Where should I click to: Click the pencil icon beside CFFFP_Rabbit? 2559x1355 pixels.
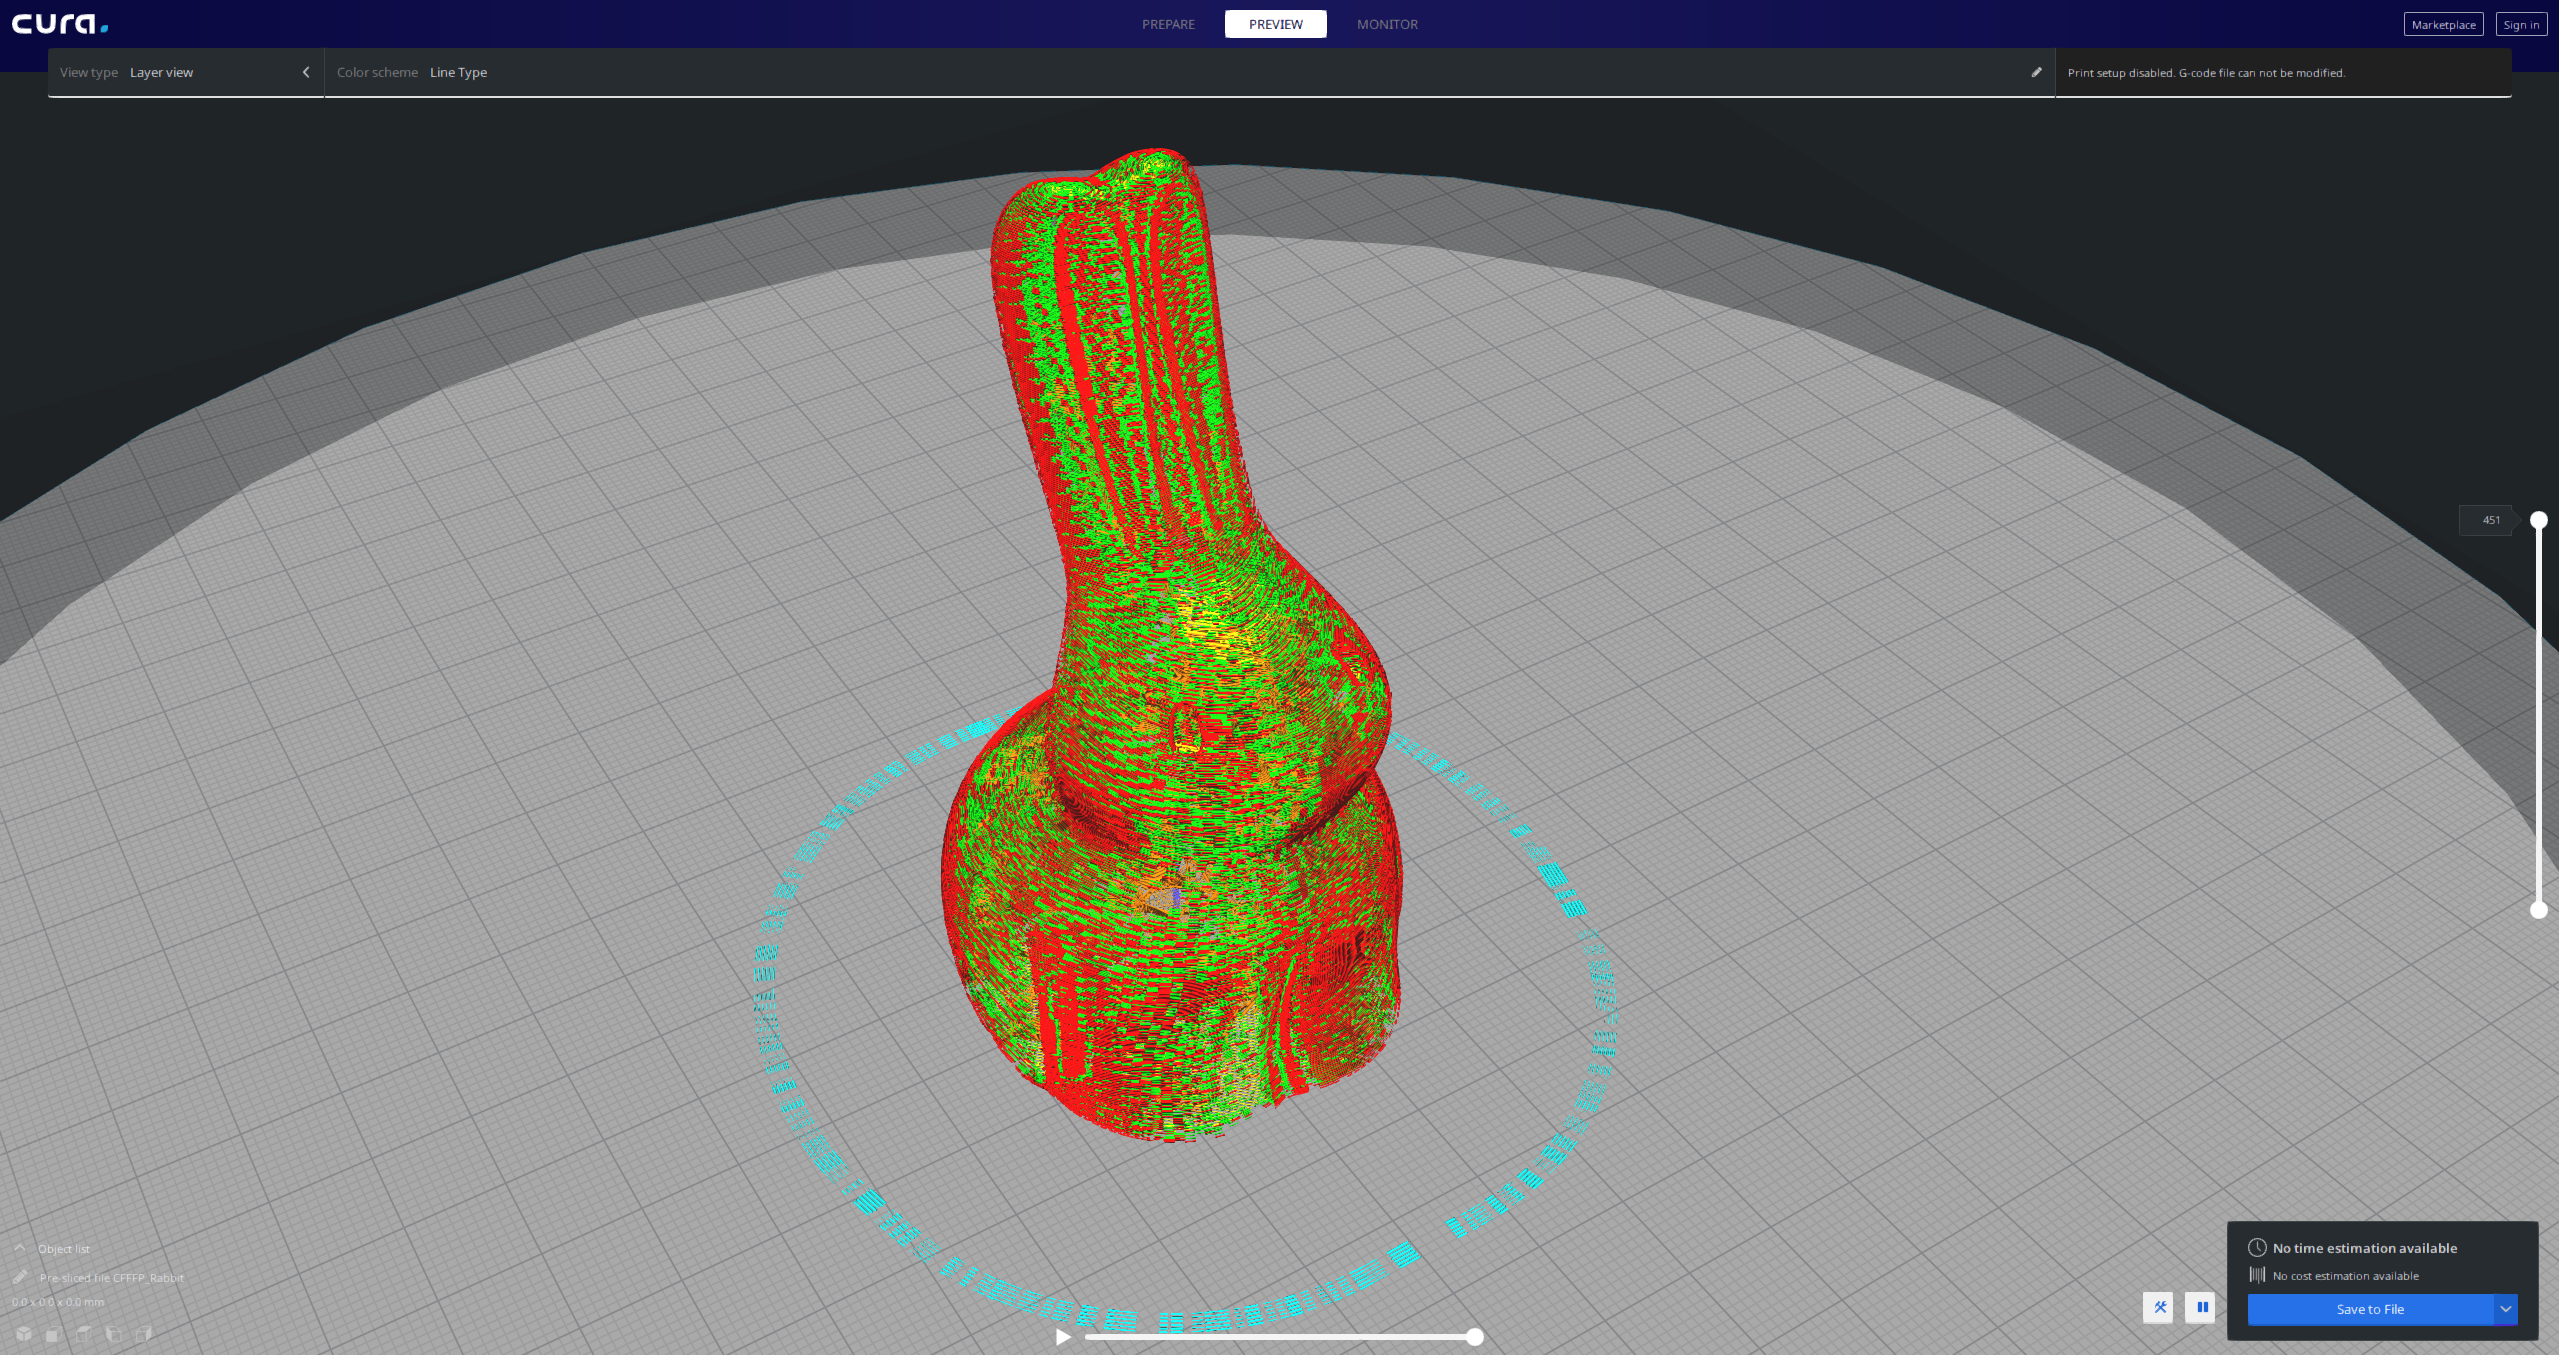pos(19,1277)
